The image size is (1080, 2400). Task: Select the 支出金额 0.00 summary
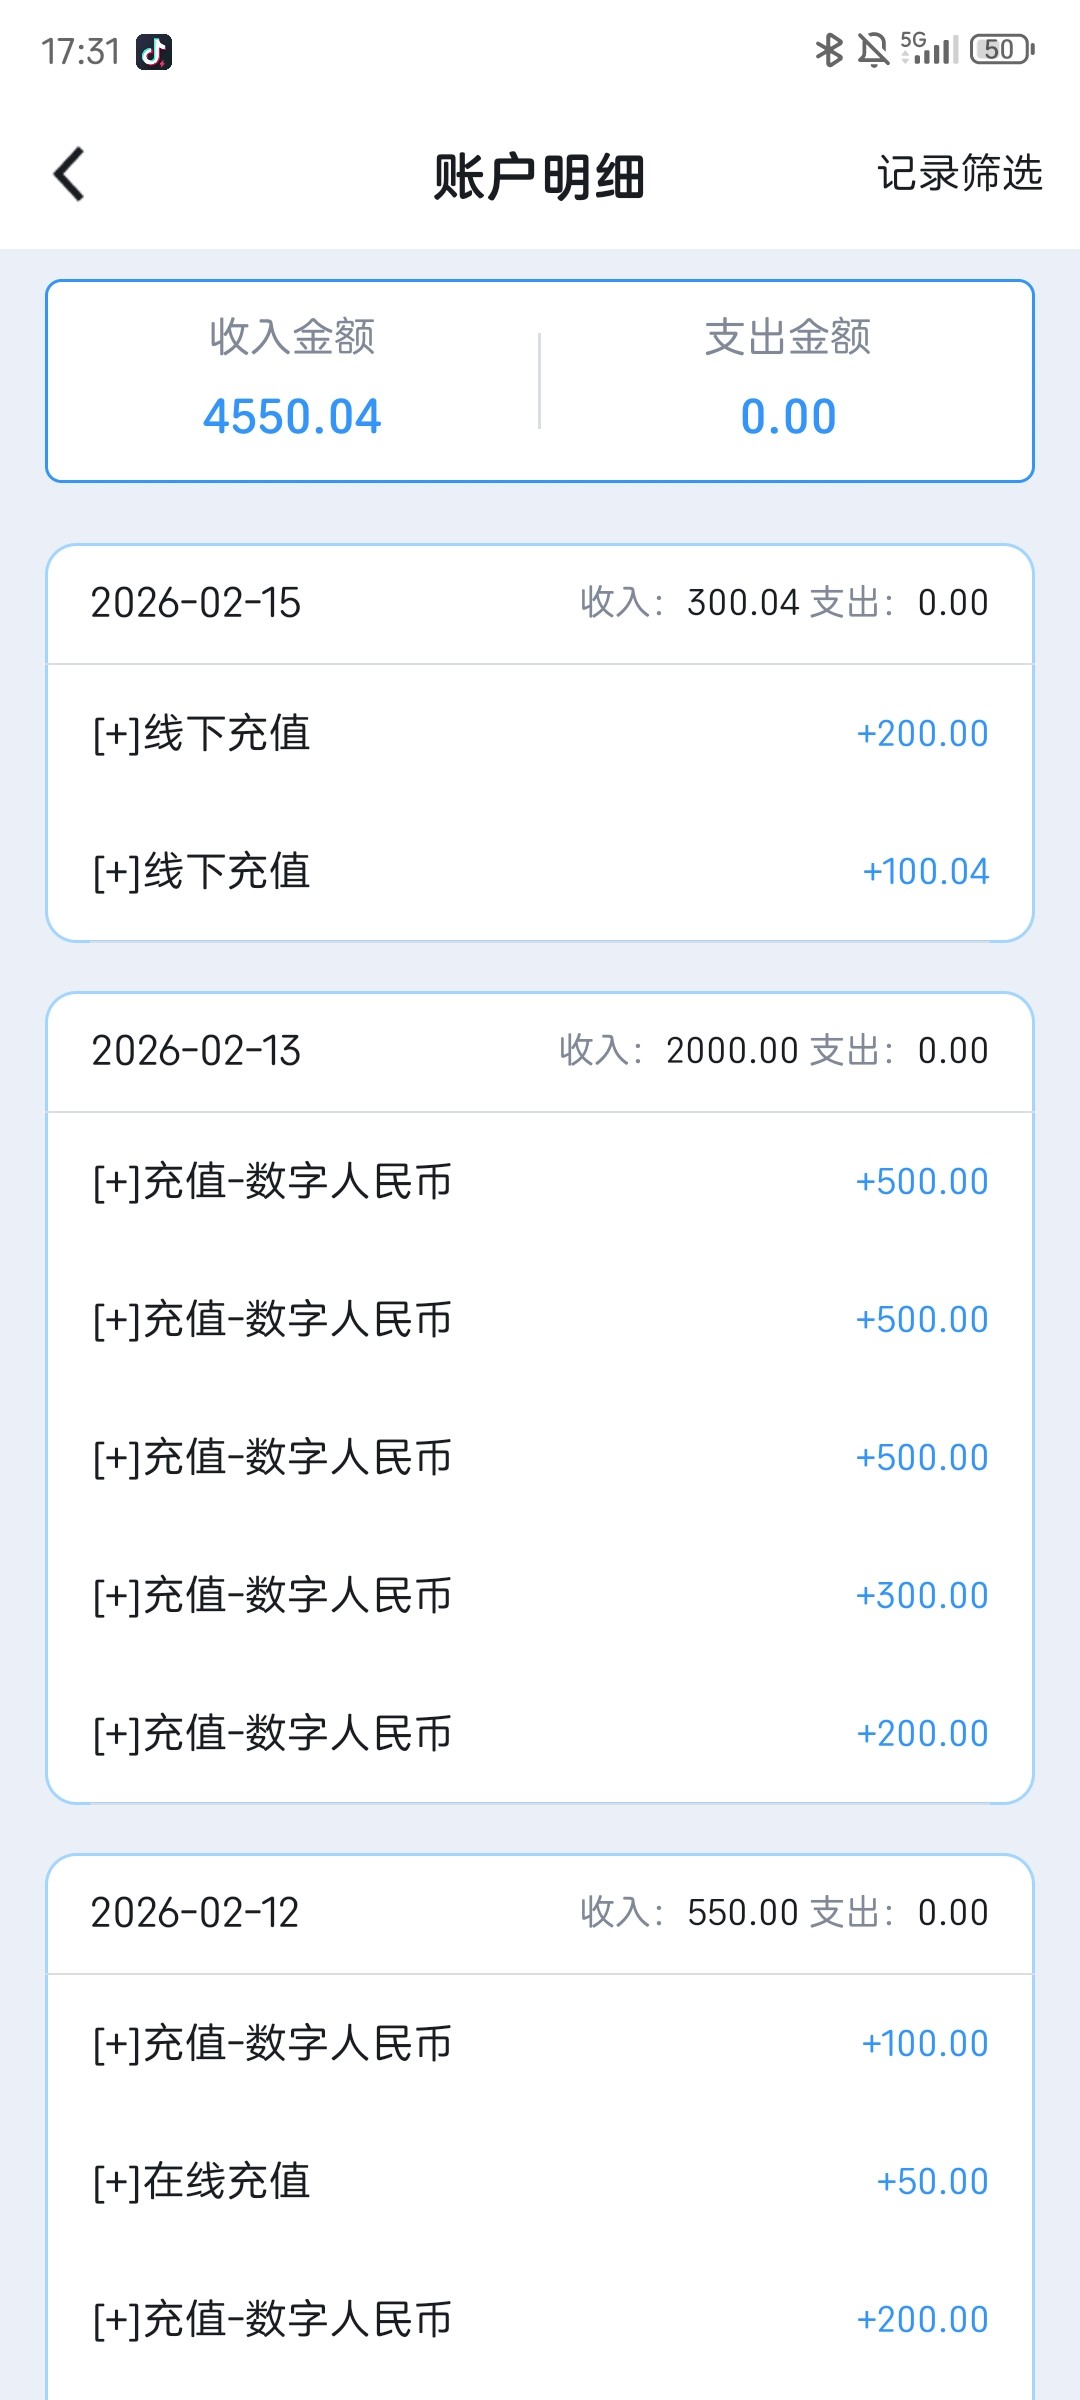pyautogui.click(x=788, y=381)
